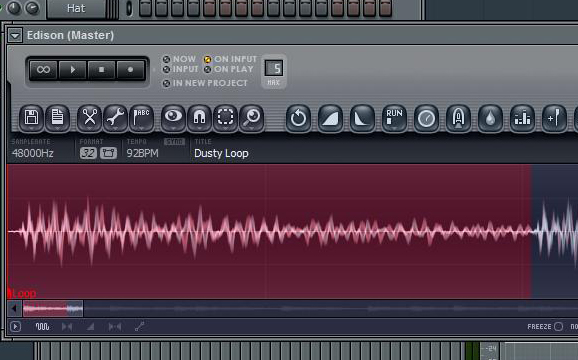
Task: Open the scissors edit tools icon
Action: coord(89,118)
